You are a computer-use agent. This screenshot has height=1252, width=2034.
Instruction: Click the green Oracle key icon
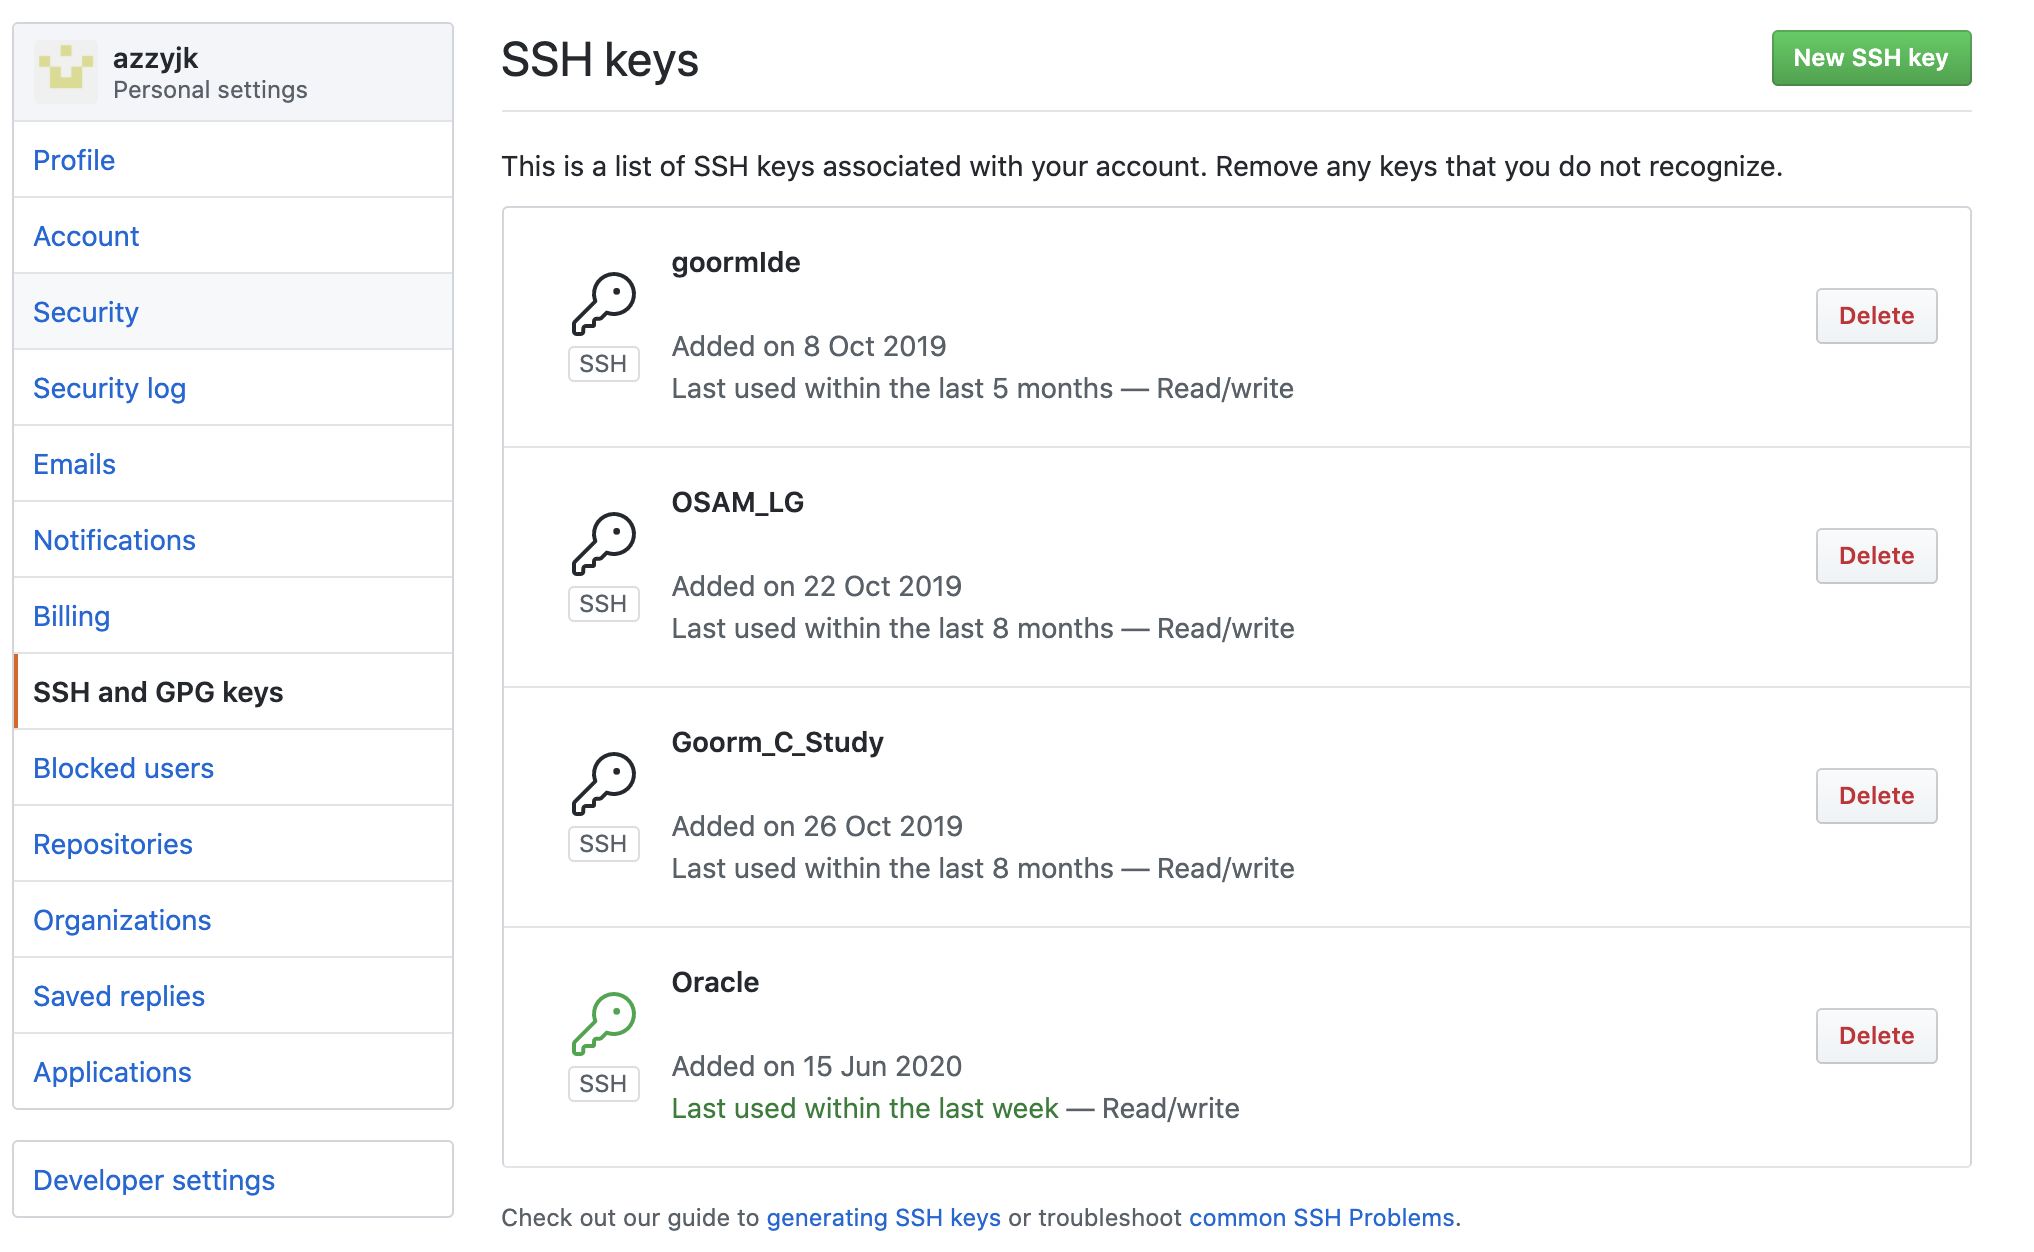point(604,1023)
